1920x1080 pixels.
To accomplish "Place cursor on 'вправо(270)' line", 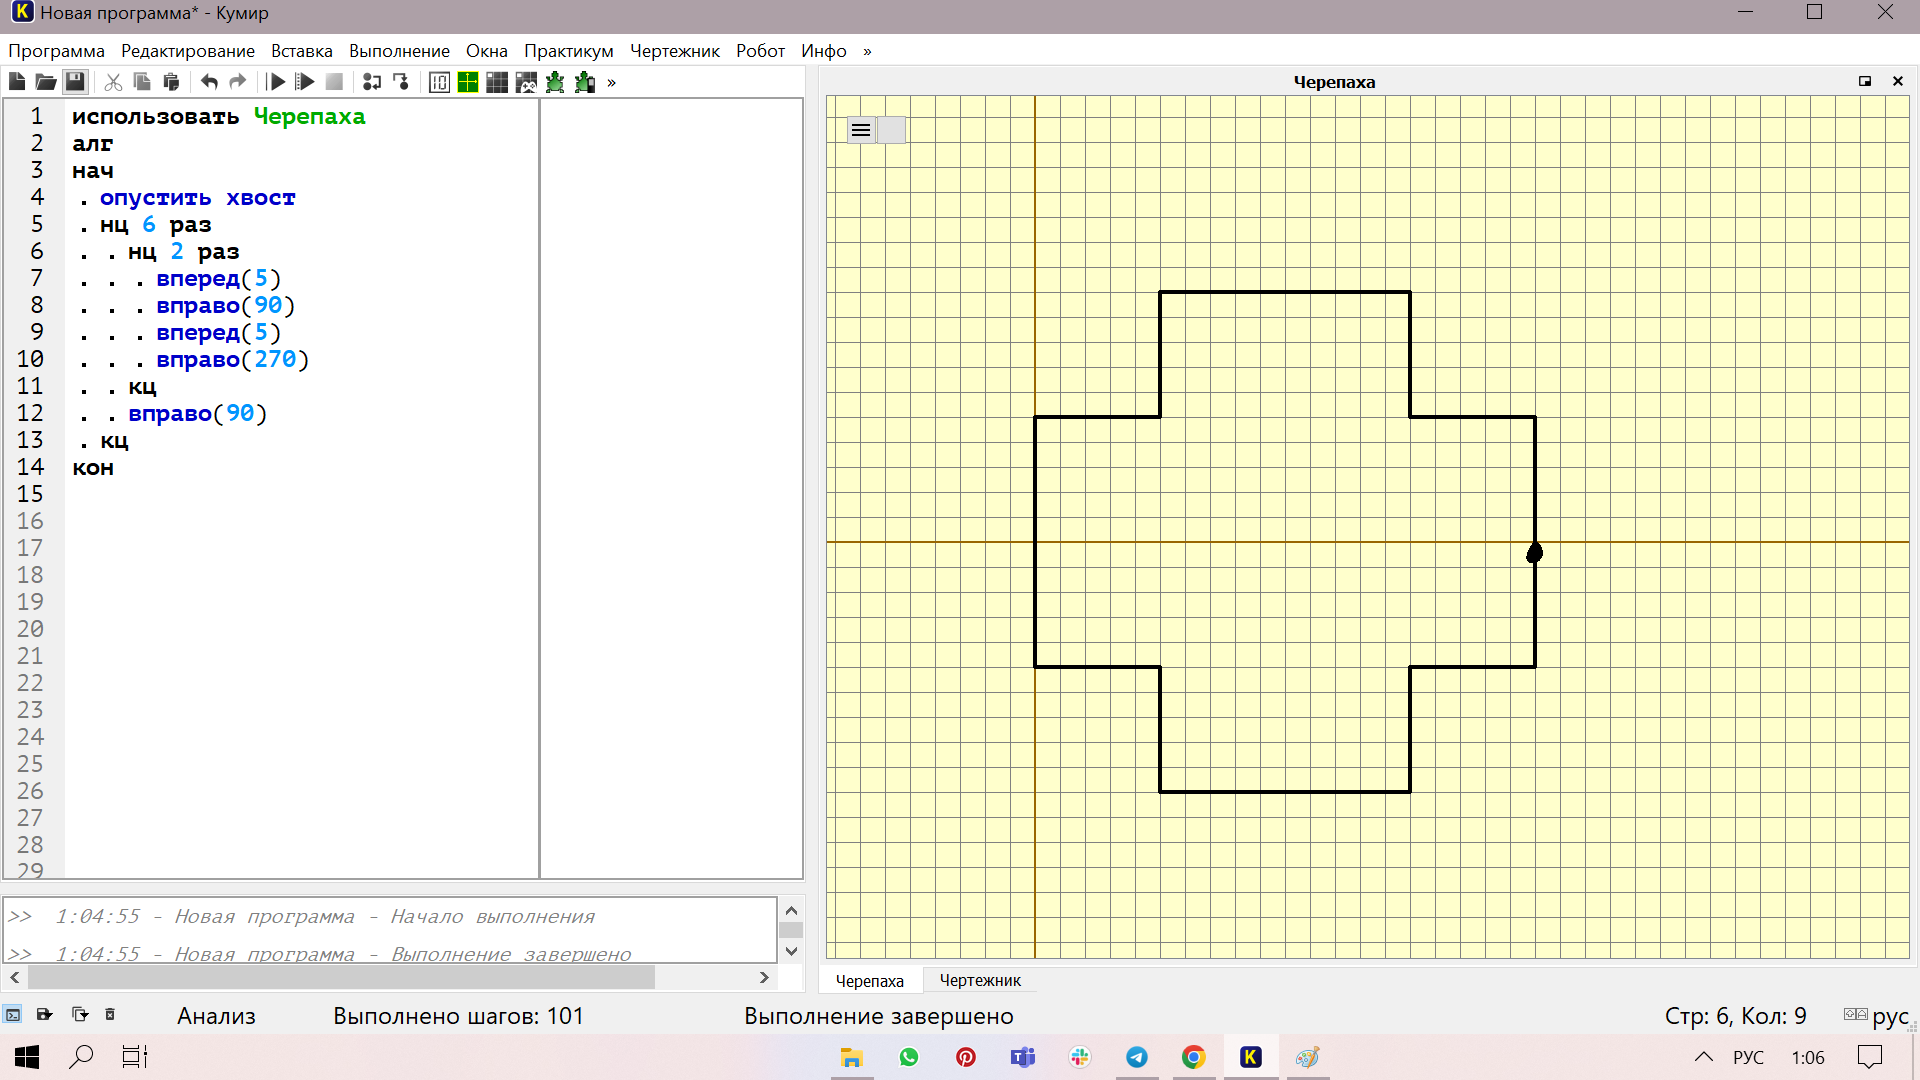I will click(x=232, y=360).
